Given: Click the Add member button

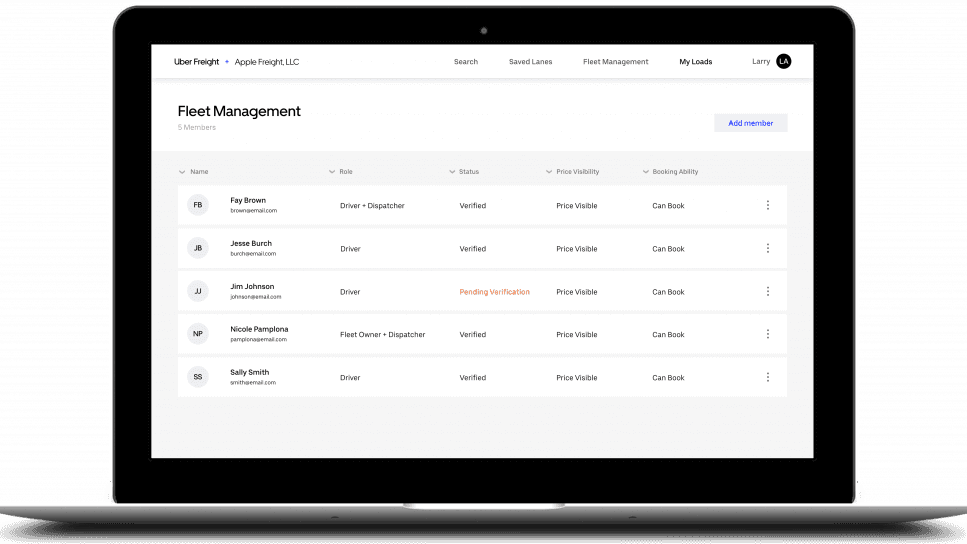Looking at the screenshot, I should (x=751, y=123).
